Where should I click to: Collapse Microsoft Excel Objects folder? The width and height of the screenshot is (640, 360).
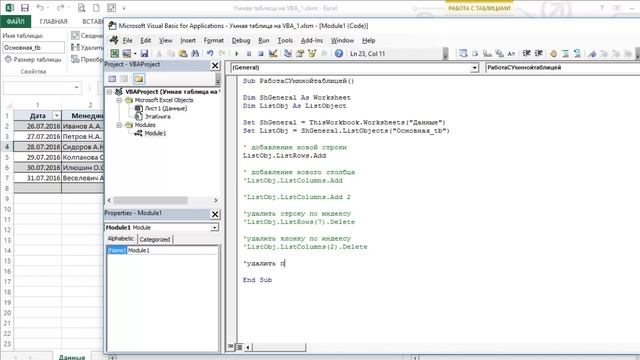(x=119, y=100)
